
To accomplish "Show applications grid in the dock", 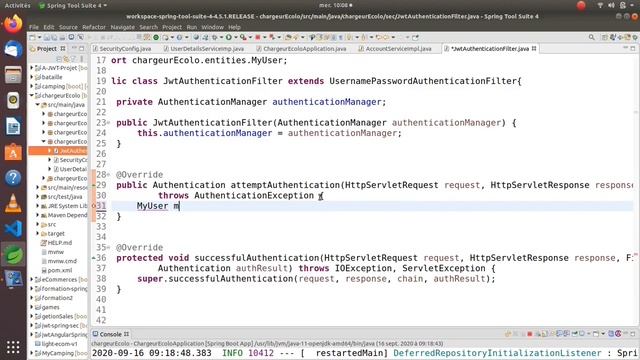I will (13, 347).
